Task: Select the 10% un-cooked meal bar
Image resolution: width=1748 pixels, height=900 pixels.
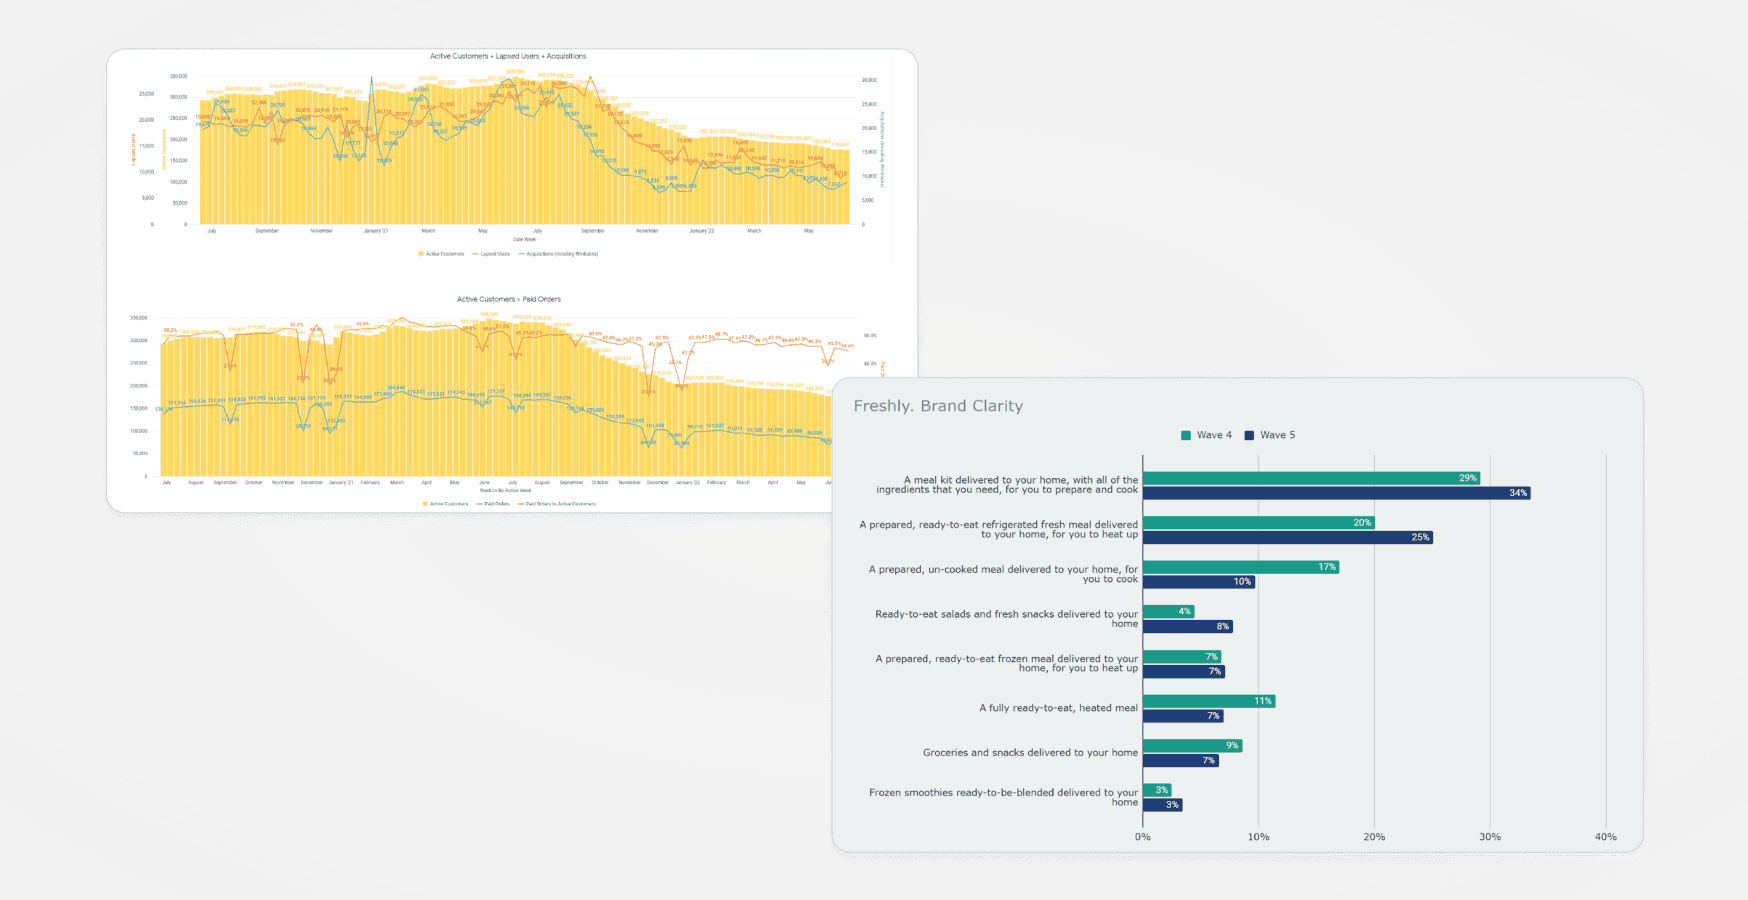Action: pyautogui.click(x=1199, y=581)
